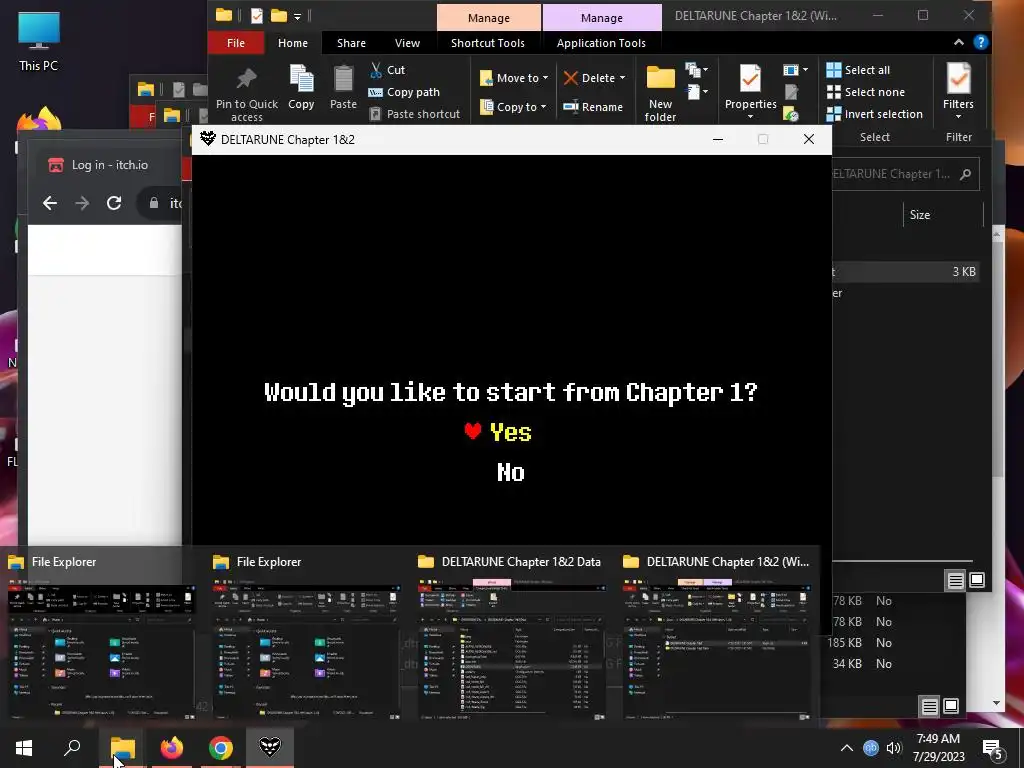Show hidden tray icons chevron
Viewport: 1024px width, 768px height.
tap(846, 748)
